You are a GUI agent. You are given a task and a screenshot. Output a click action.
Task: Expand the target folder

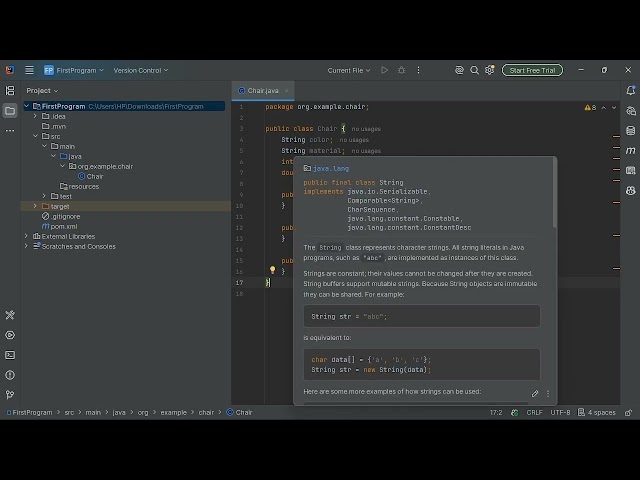tap(36, 206)
